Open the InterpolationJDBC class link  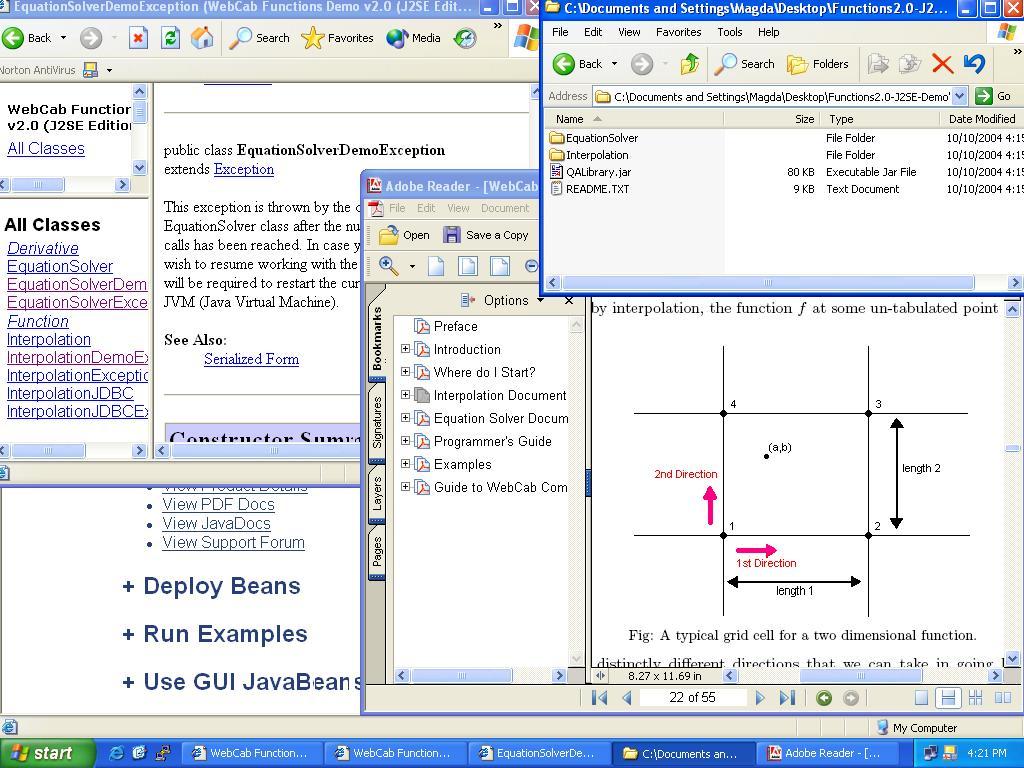click(x=70, y=393)
